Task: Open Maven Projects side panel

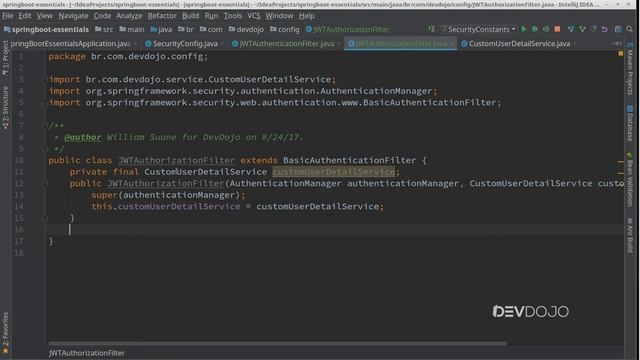Action: coord(630,69)
